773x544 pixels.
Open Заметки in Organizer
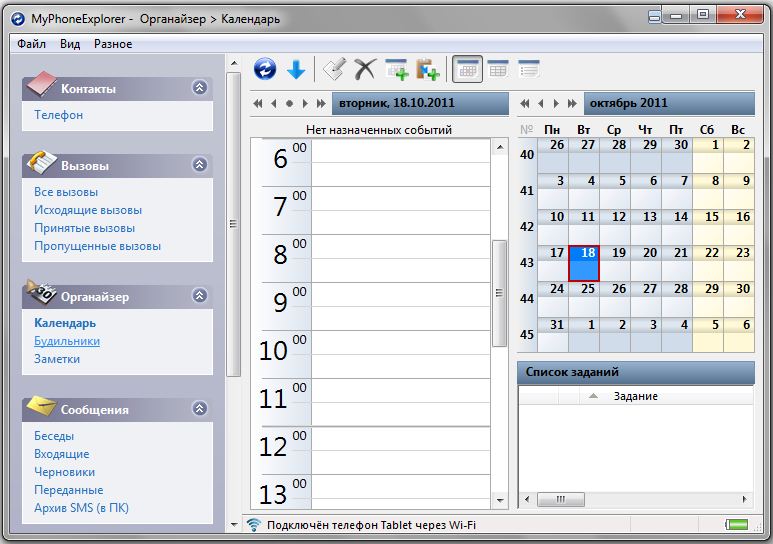tap(57, 359)
